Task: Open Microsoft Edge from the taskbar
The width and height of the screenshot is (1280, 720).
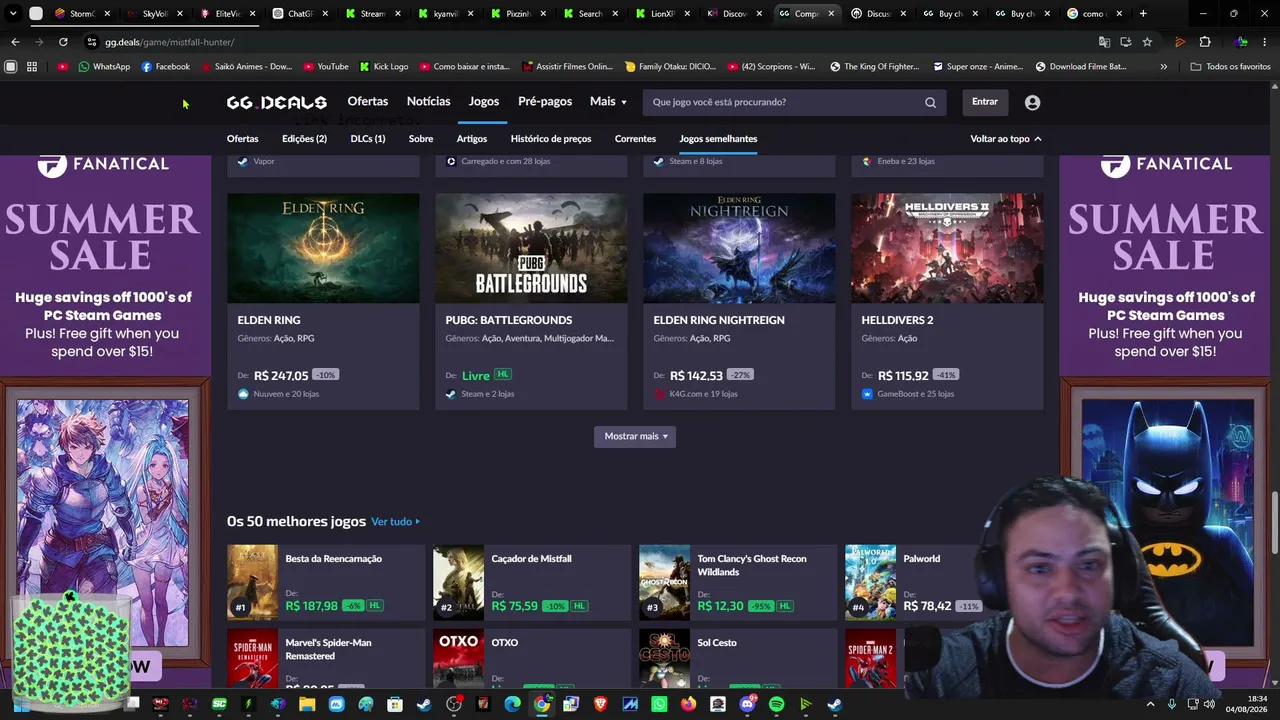Action: (512, 704)
